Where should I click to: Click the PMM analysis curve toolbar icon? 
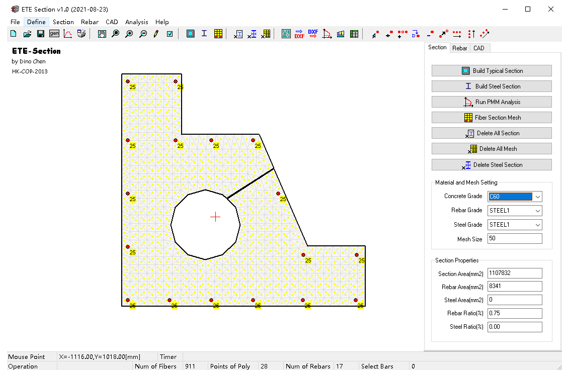point(327,34)
